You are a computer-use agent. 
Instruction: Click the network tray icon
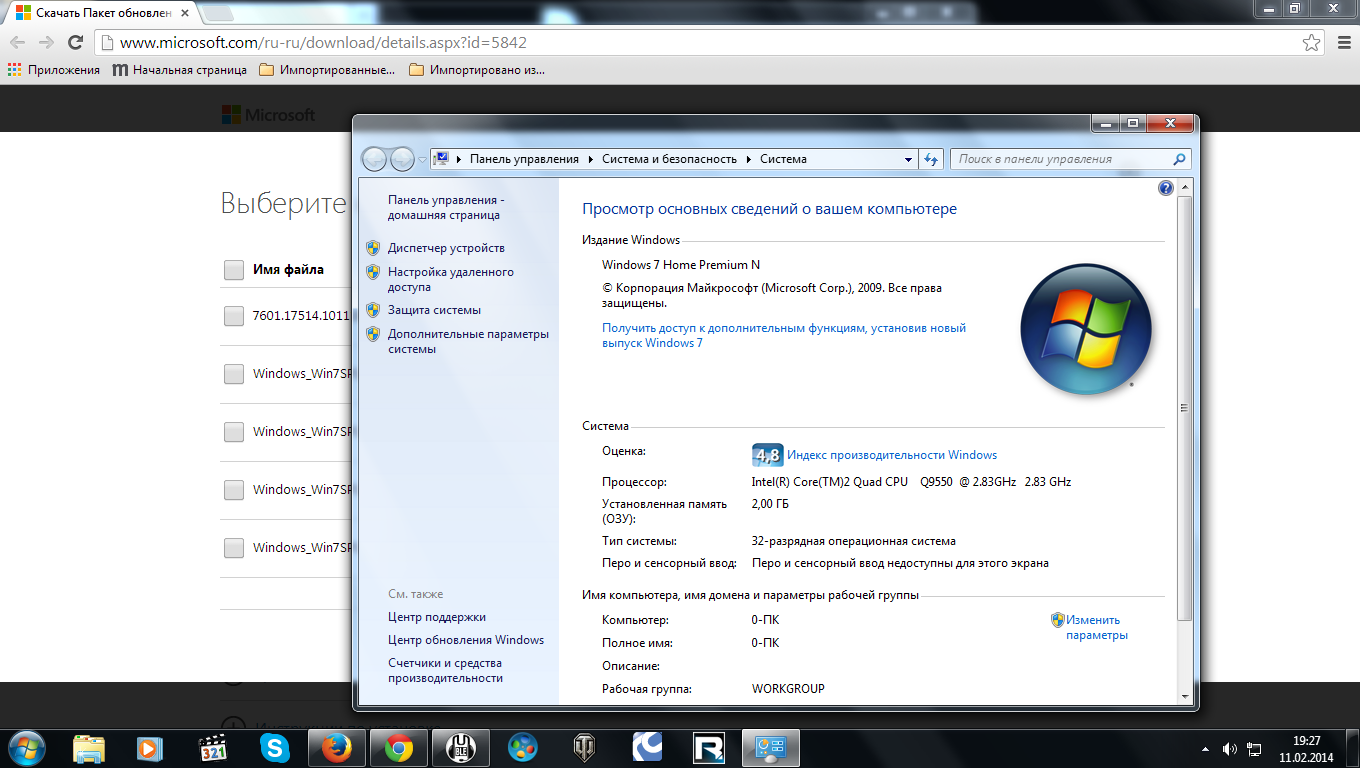(1255, 749)
